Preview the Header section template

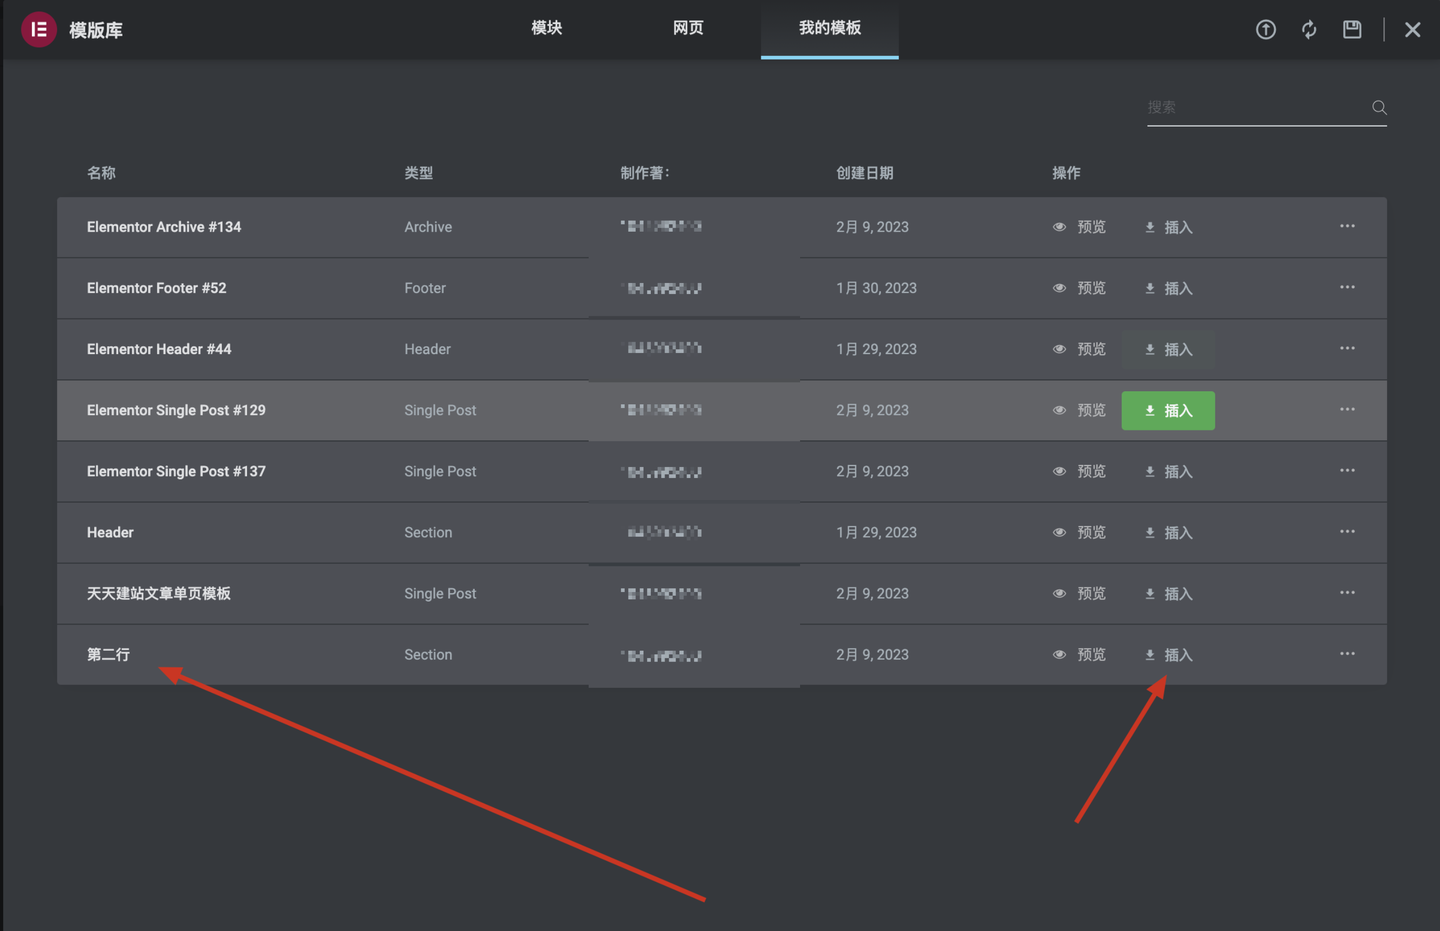pyautogui.click(x=1079, y=532)
